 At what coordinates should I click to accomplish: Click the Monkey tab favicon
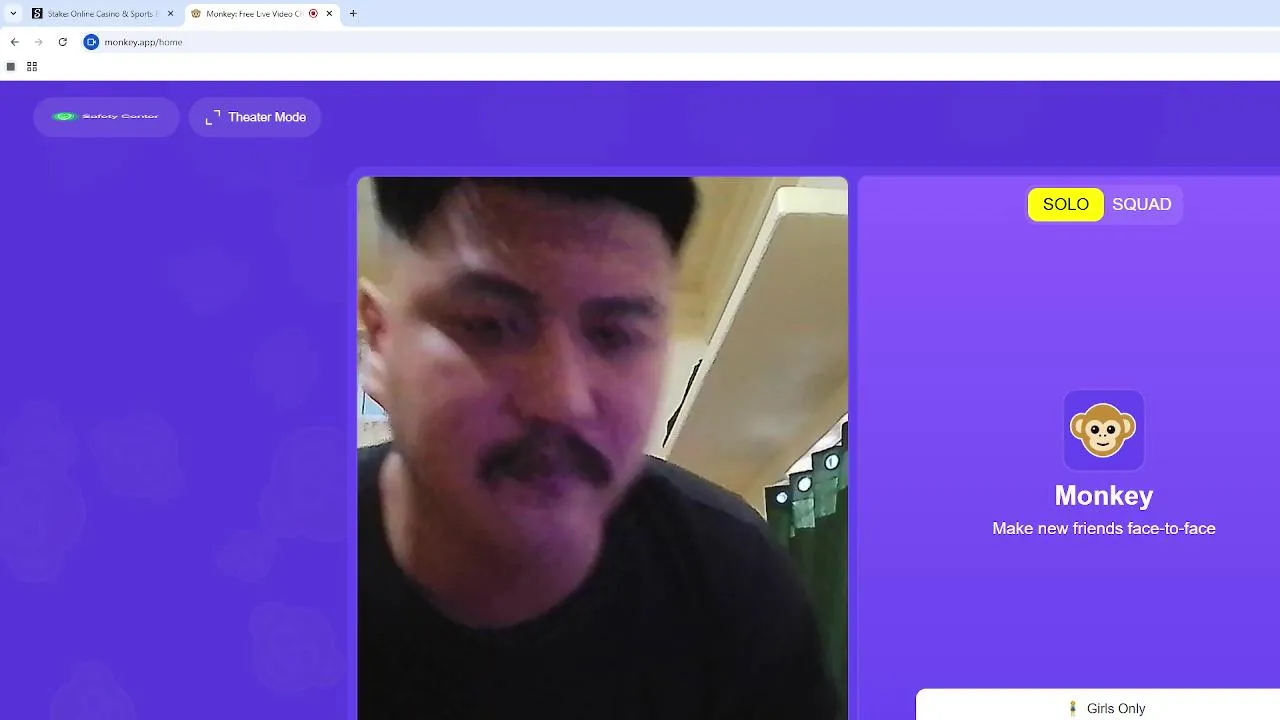(x=196, y=14)
